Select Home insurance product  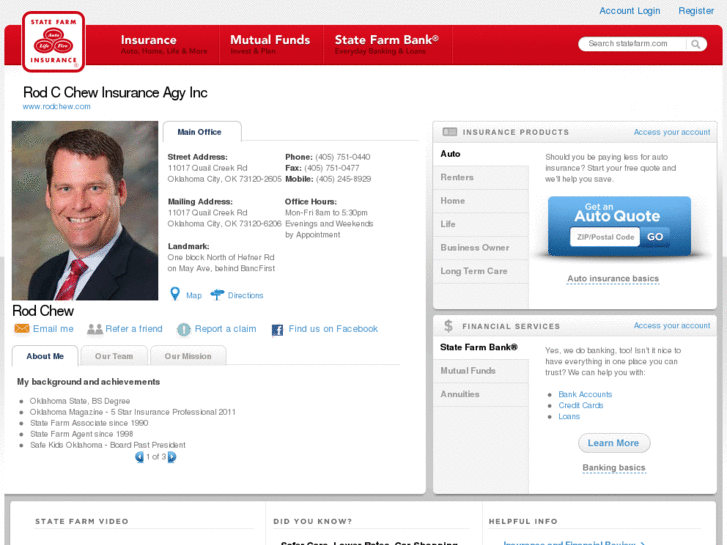[481, 201]
